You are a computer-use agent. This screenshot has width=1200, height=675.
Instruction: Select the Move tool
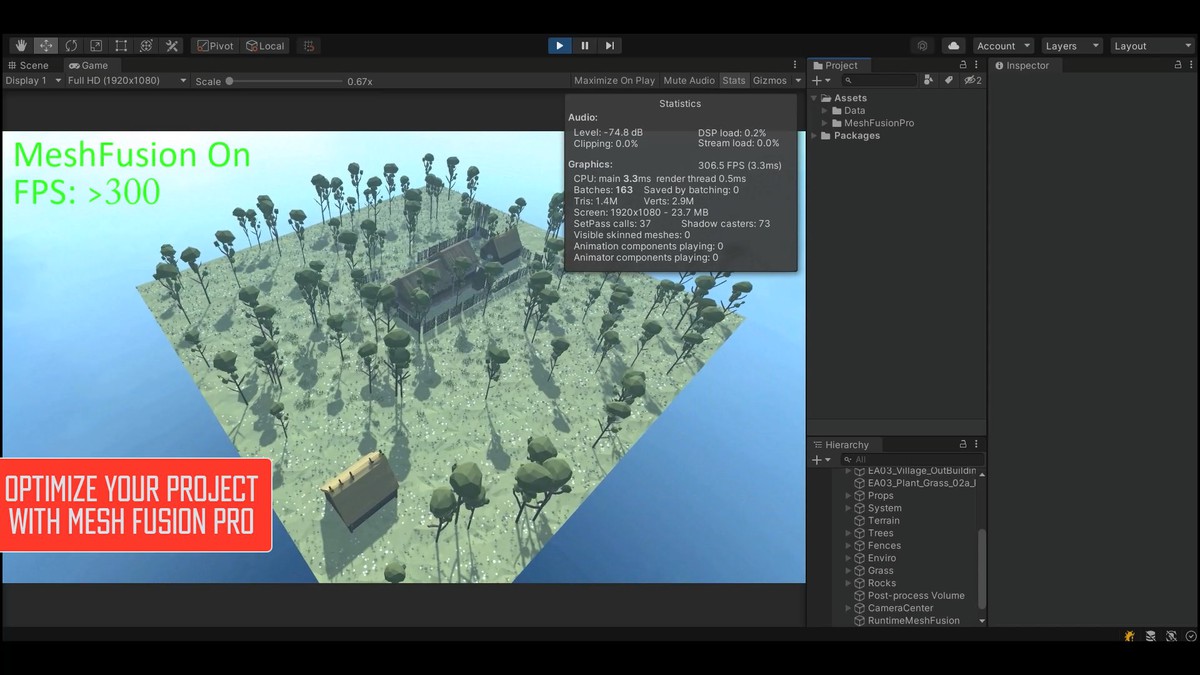click(46, 46)
